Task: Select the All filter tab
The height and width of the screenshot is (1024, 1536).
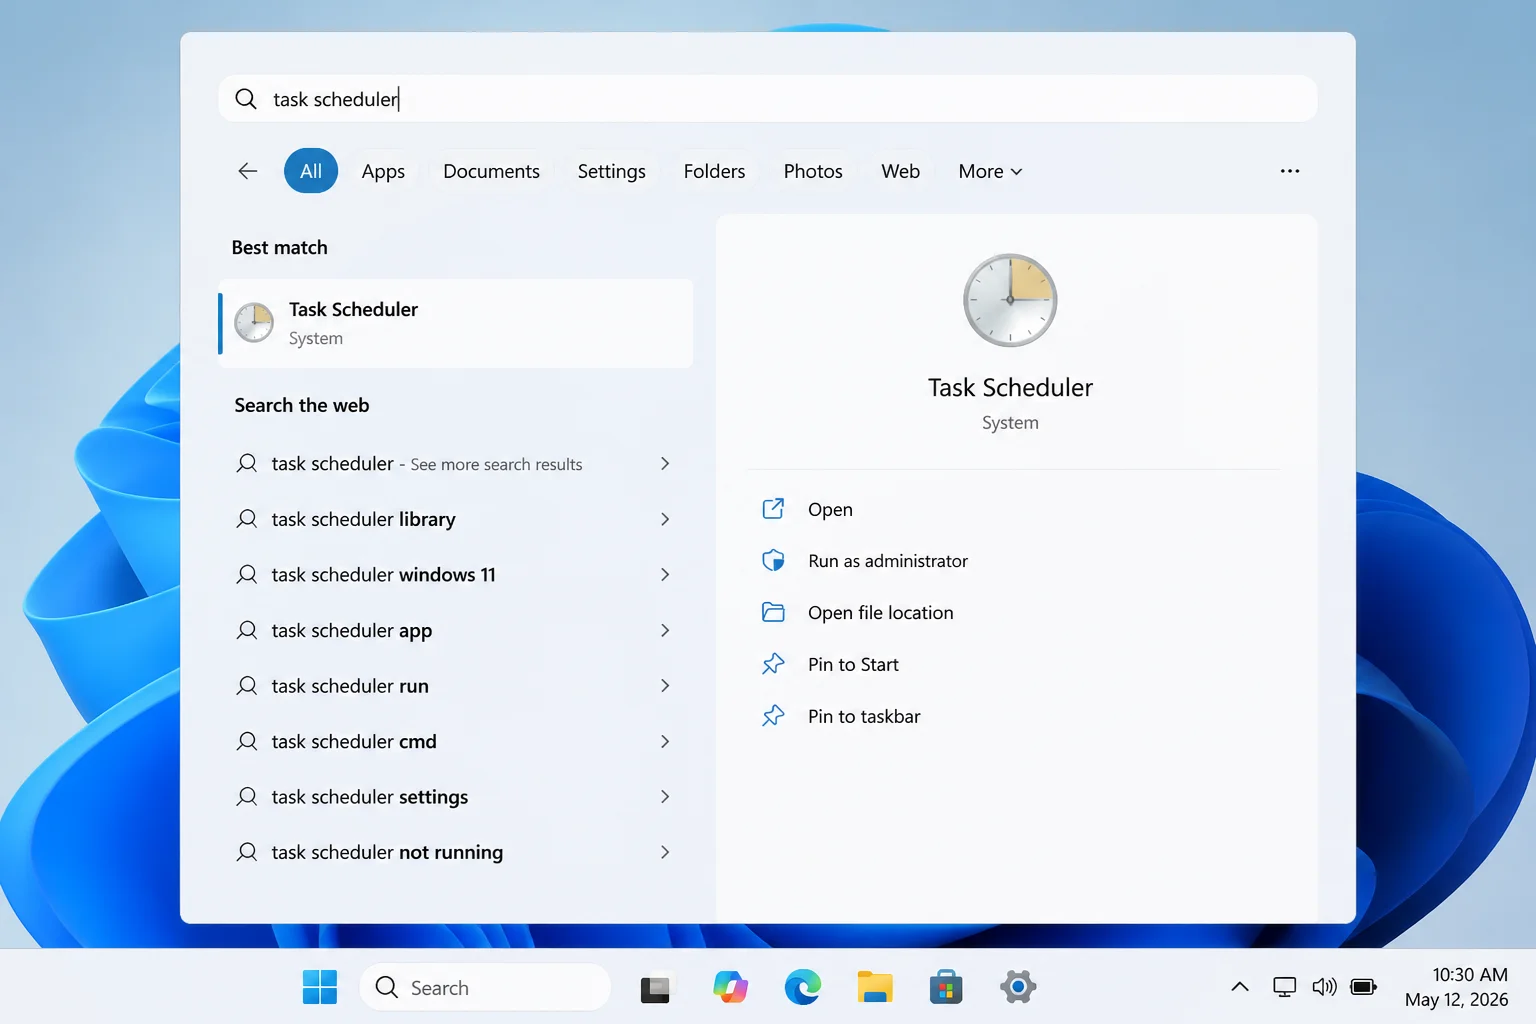Action: pos(311,171)
